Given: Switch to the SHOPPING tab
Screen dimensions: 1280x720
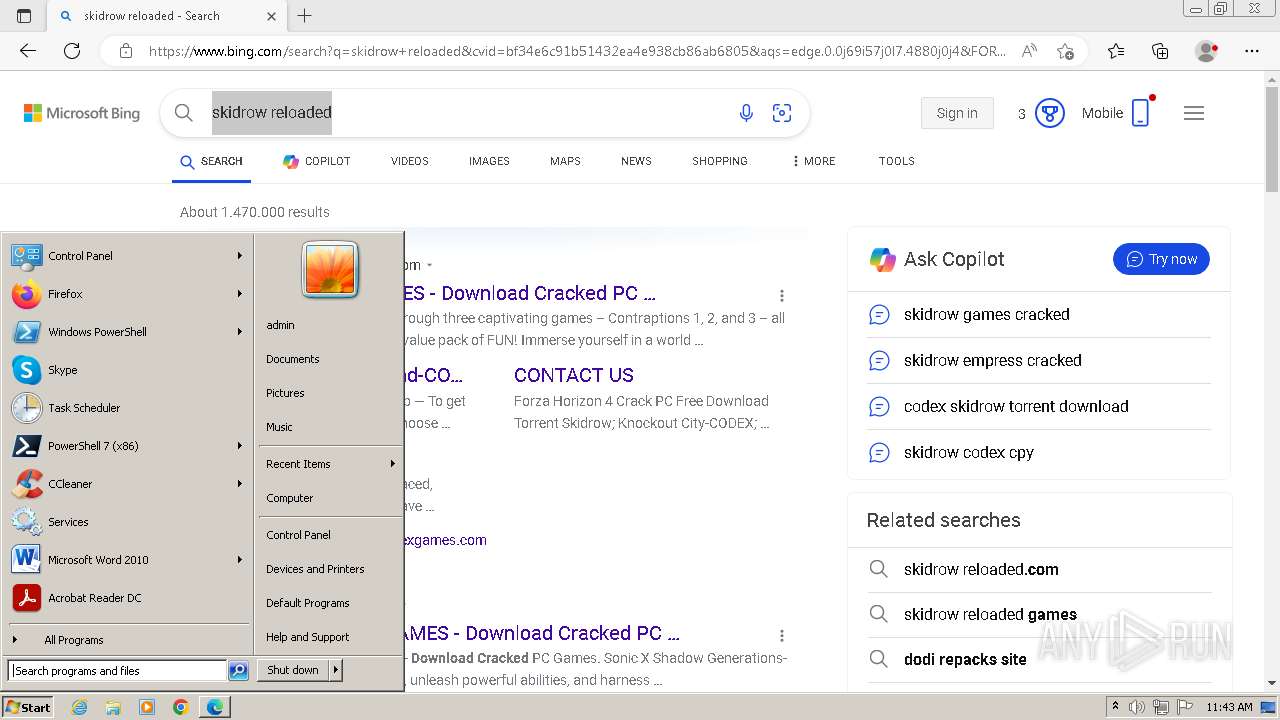Looking at the screenshot, I should (x=720, y=161).
